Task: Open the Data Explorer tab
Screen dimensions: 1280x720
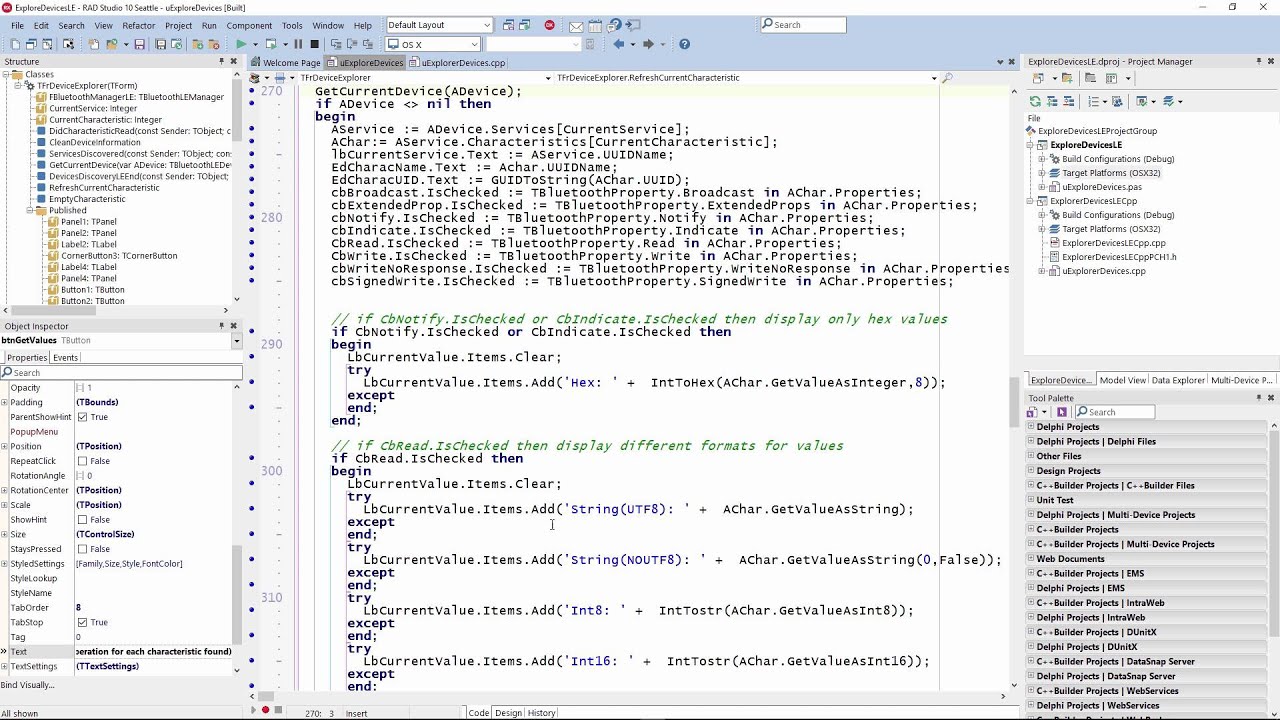Action: [1178, 380]
